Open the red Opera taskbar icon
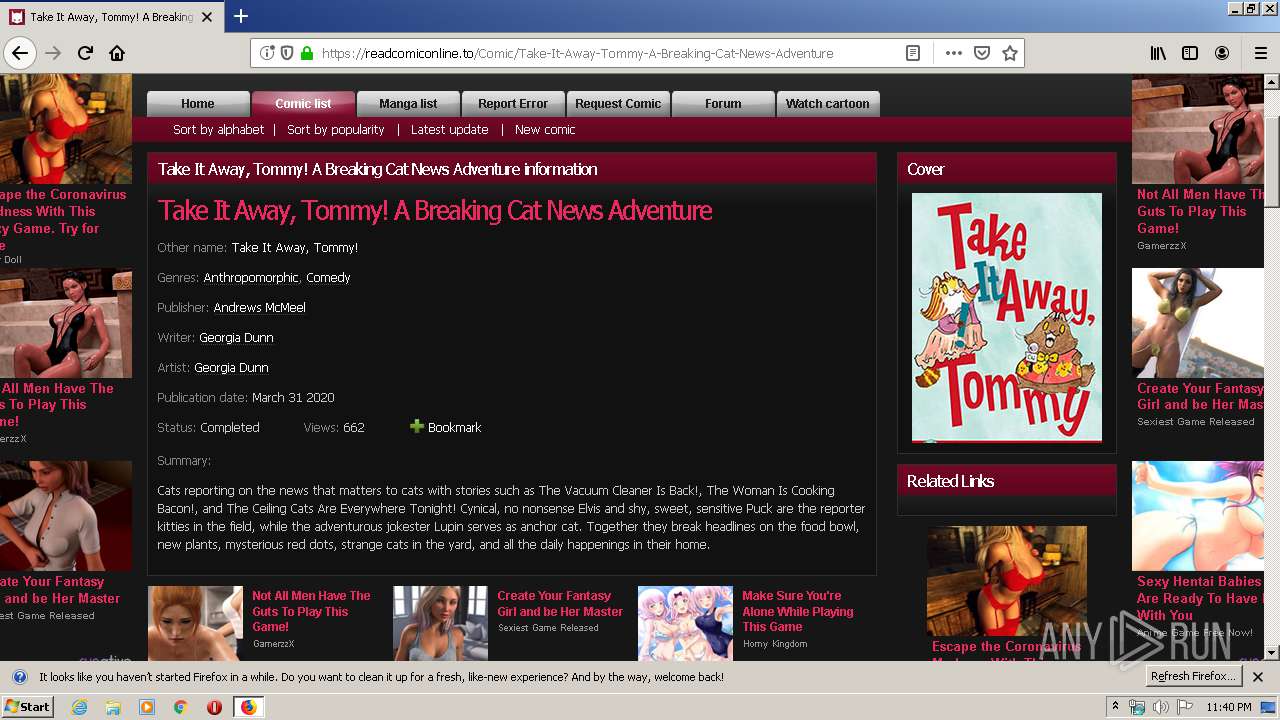Viewport: 1280px width, 720px height. (214, 707)
